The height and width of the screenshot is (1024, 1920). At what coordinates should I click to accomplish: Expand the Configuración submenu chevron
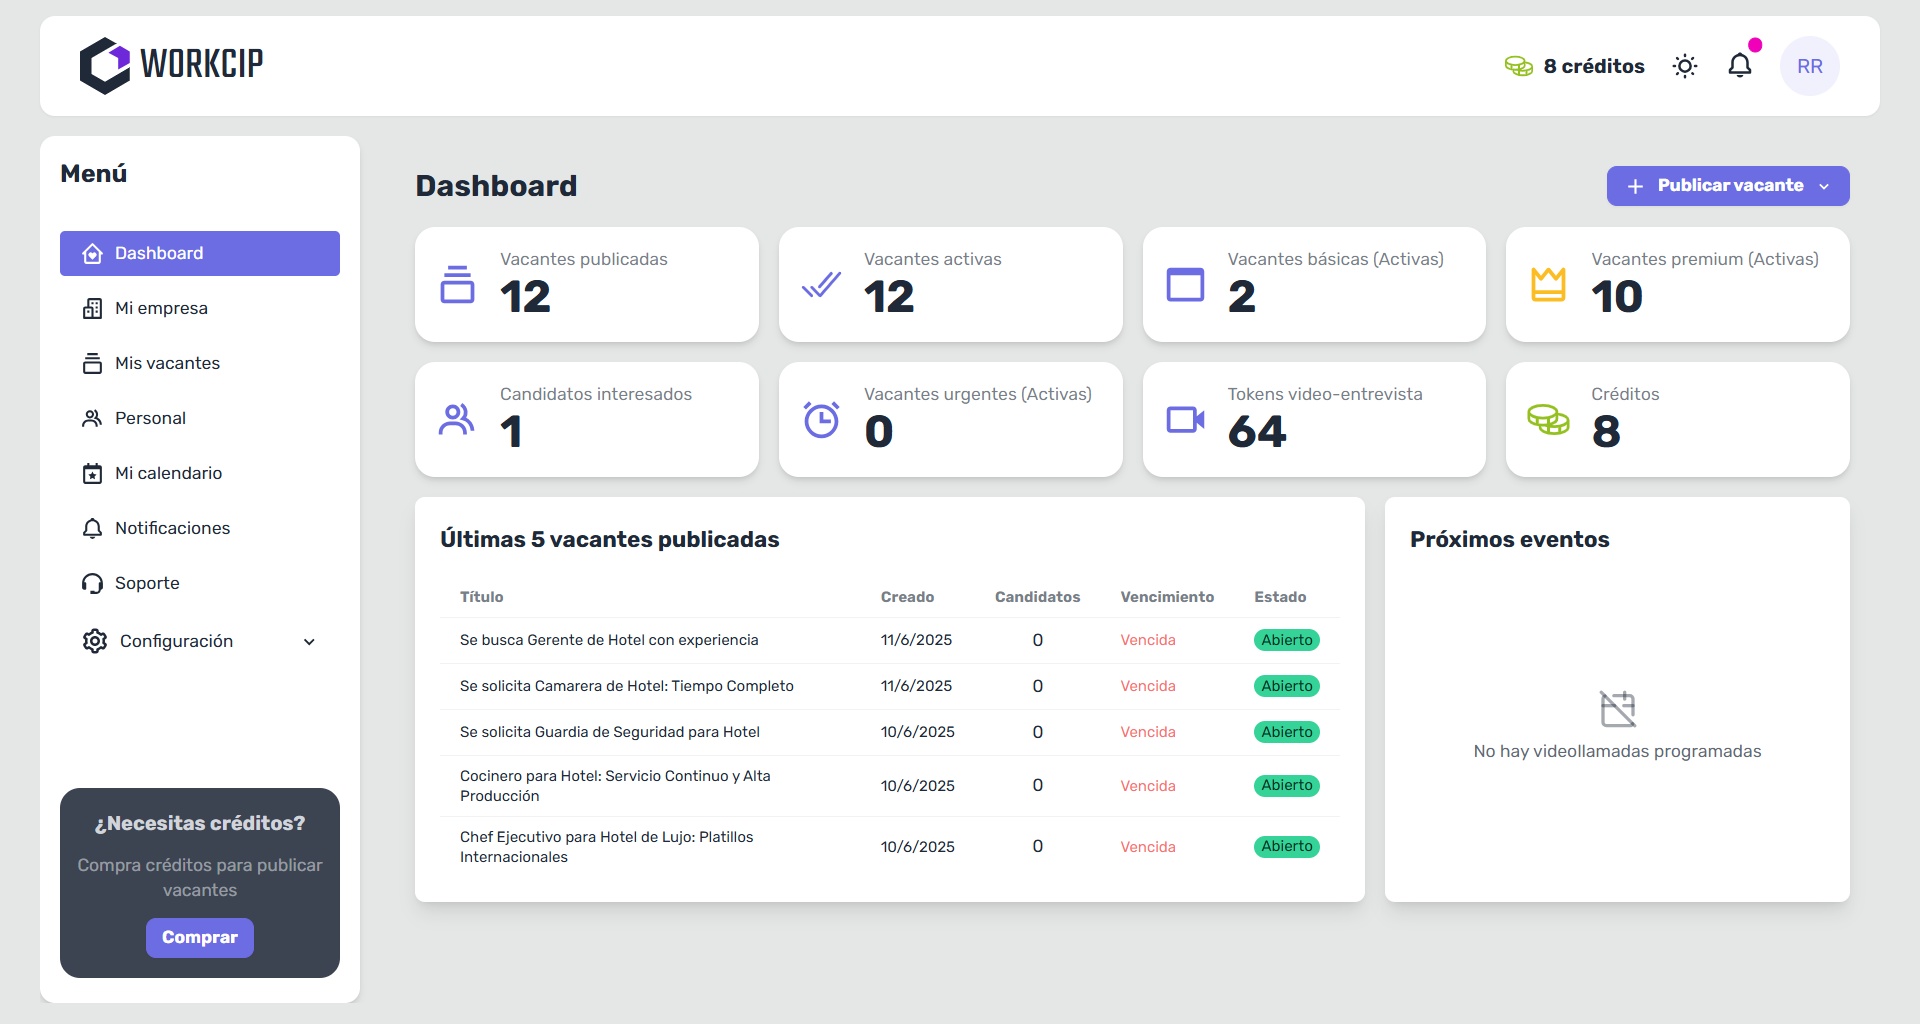coord(309,641)
